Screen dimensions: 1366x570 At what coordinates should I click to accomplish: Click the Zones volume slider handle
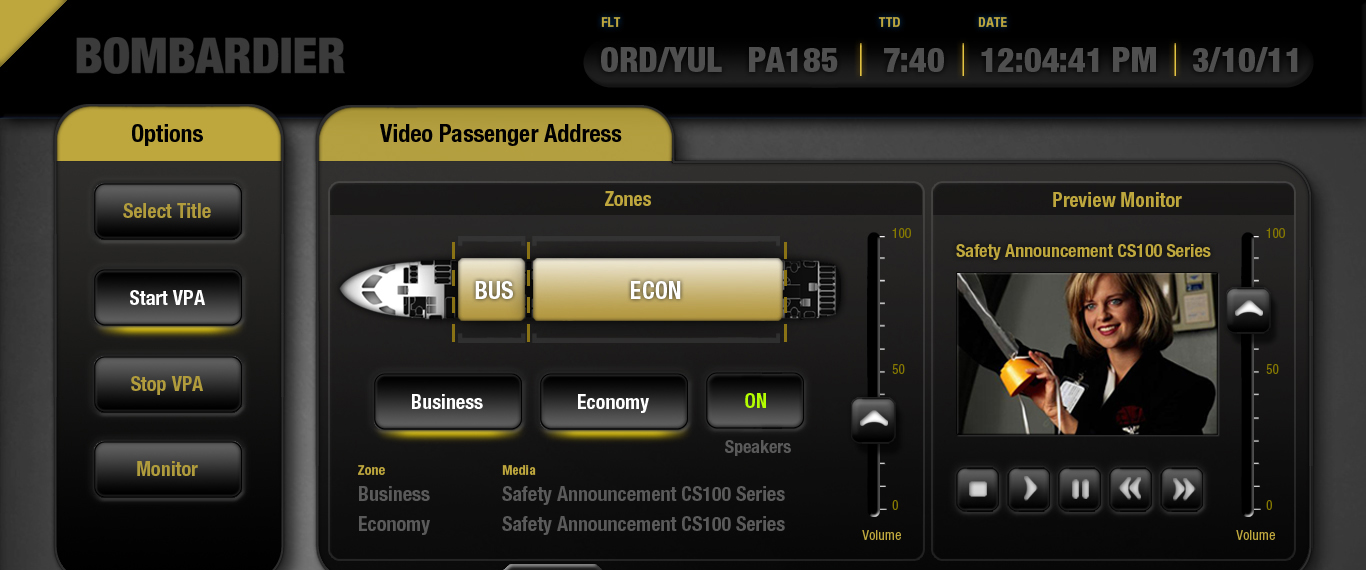(x=874, y=421)
